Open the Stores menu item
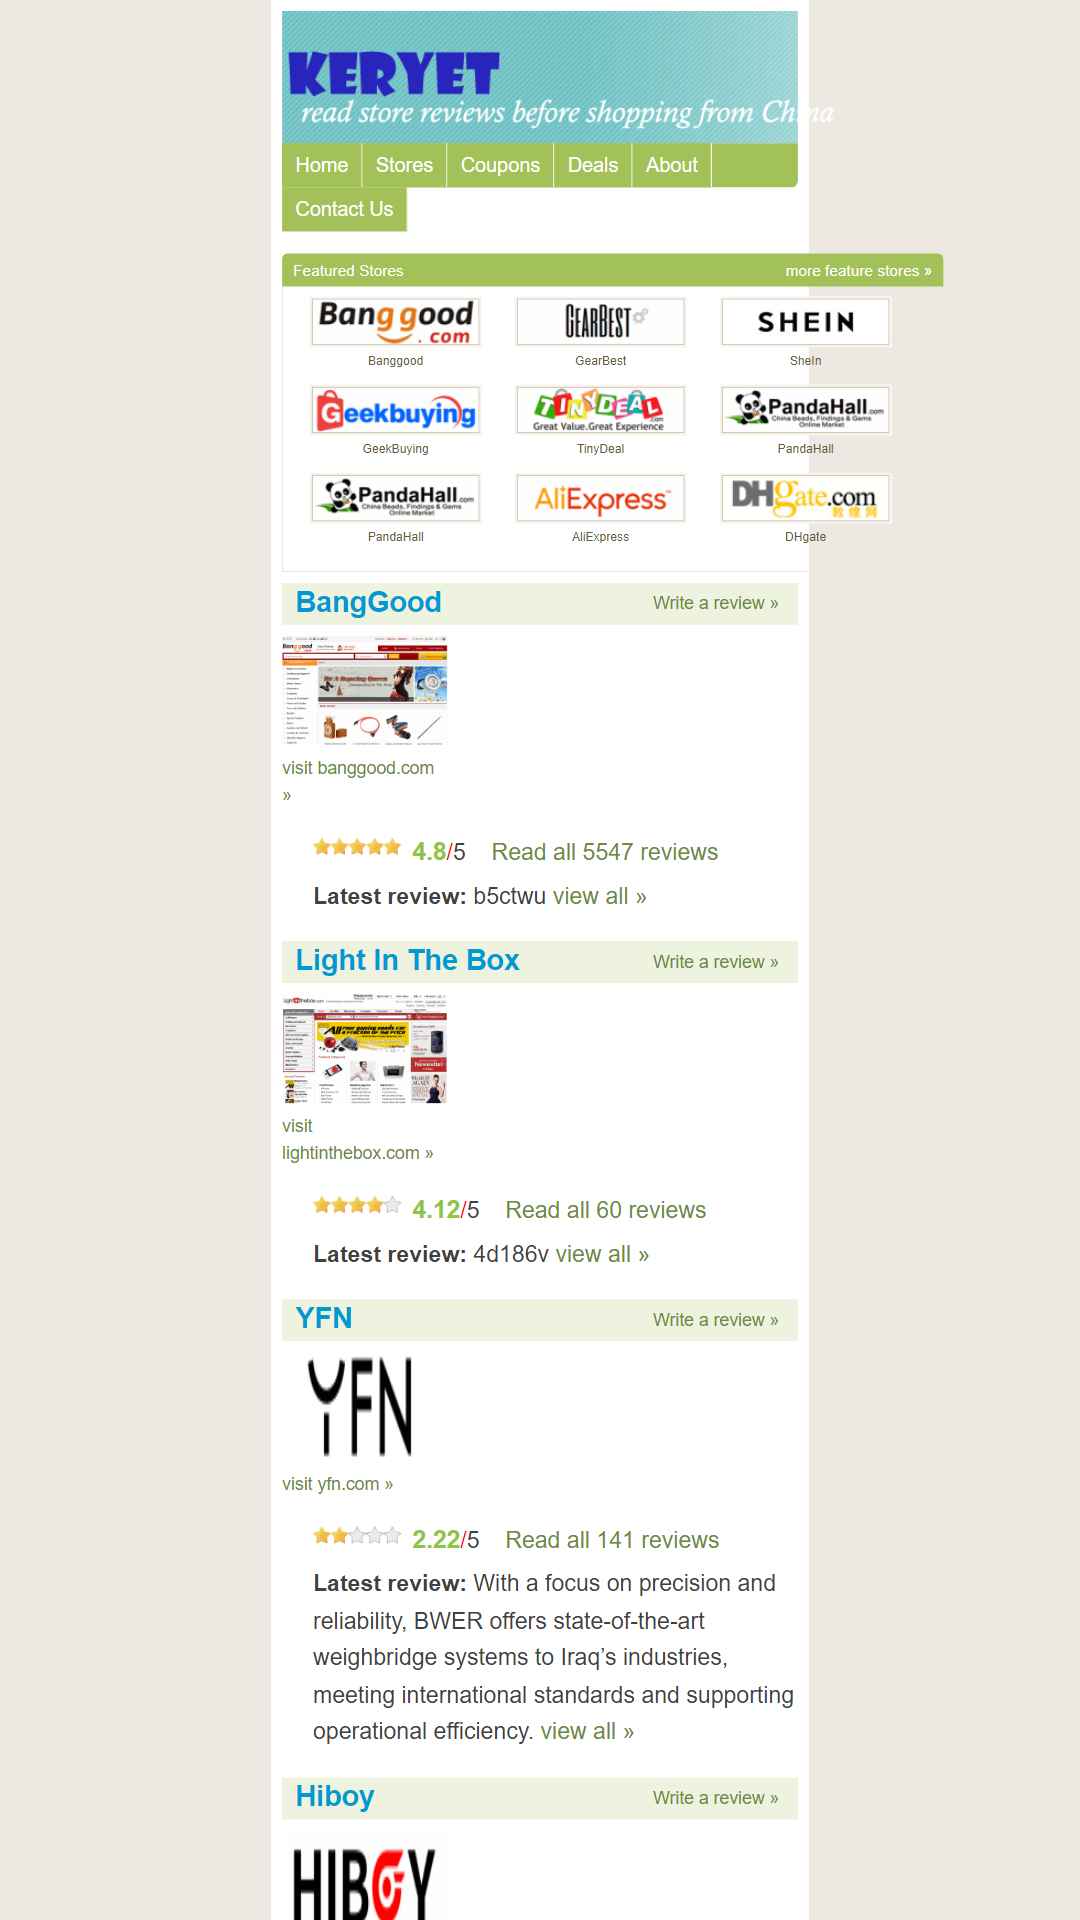This screenshot has width=1080, height=1920. point(404,165)
